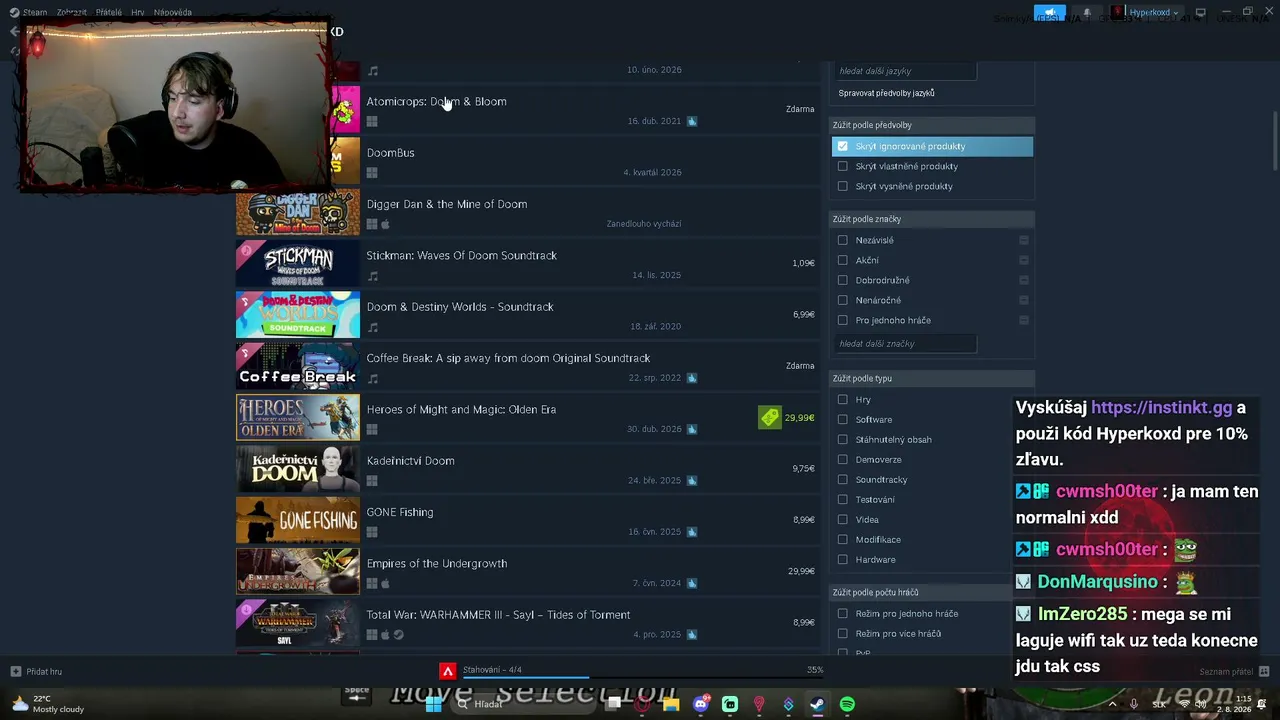Open Kadeřnictví Doom store result

526,469
